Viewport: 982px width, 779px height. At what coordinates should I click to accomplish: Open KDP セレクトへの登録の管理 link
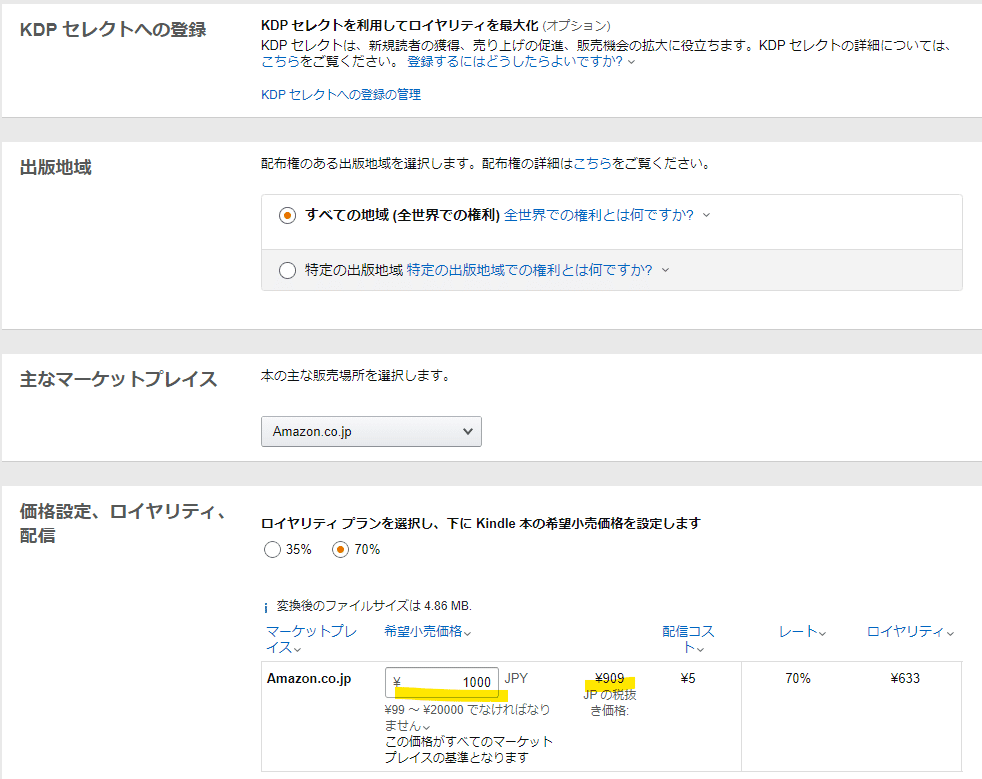341,94
